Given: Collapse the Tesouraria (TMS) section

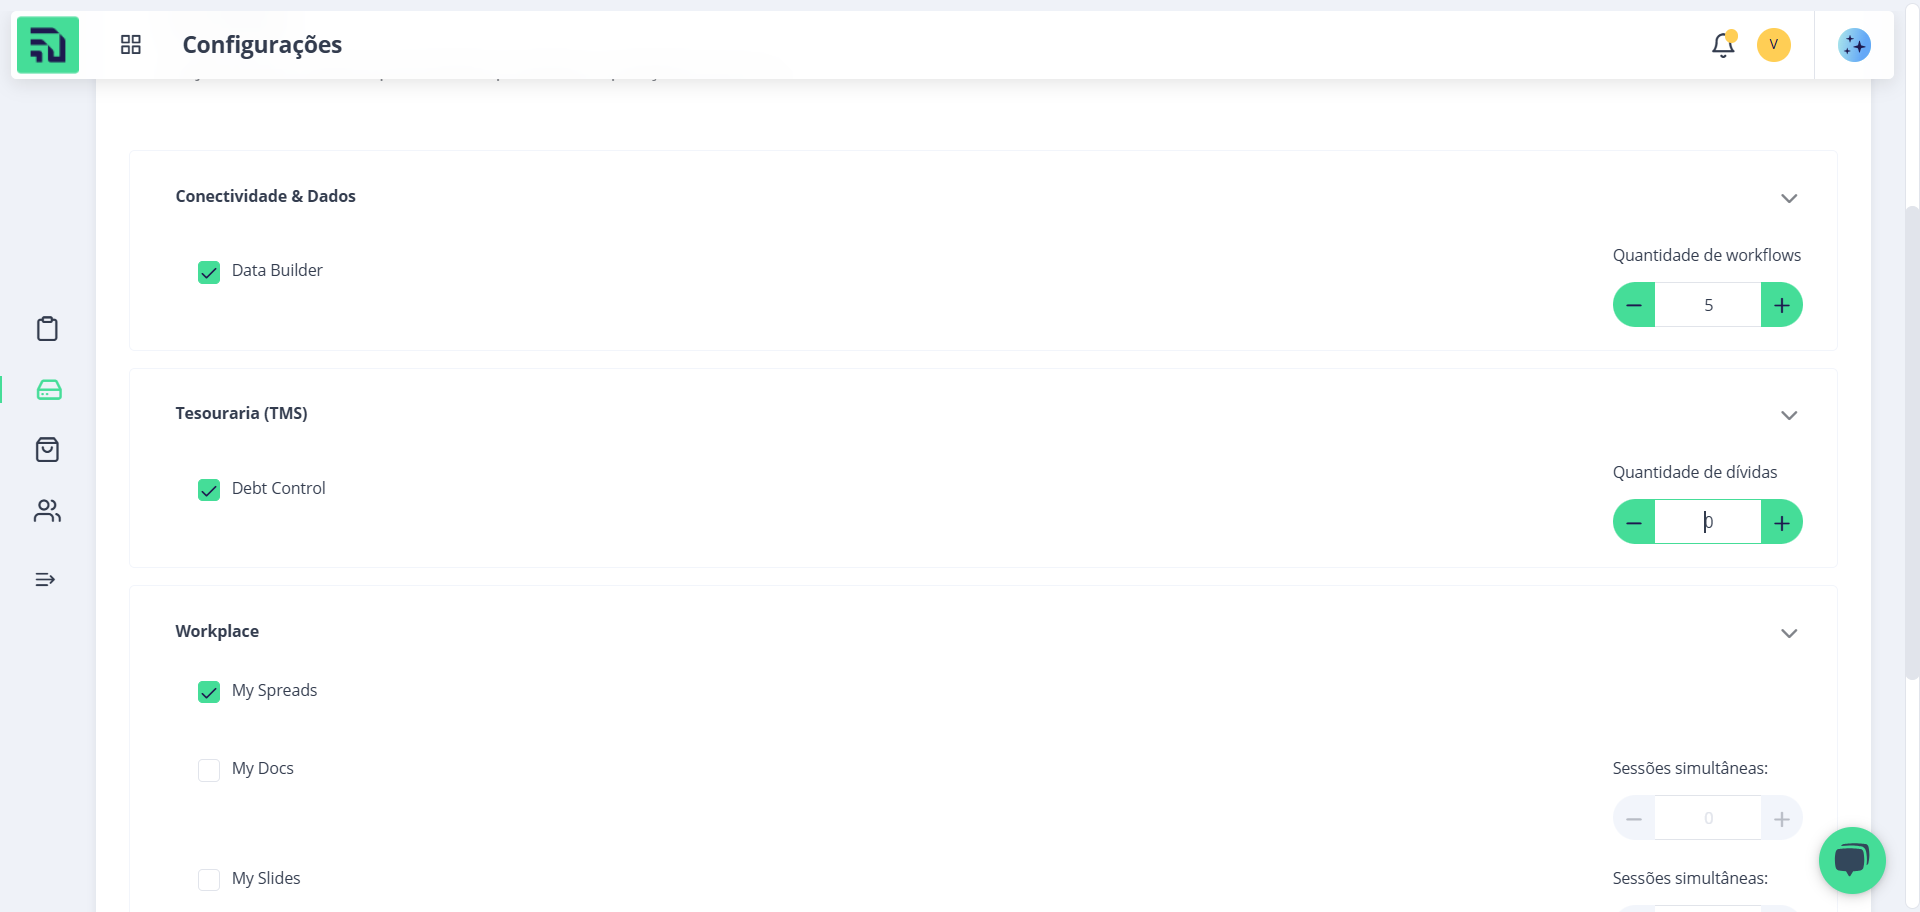Looking at the screenshot, I should pos(1789,415).
